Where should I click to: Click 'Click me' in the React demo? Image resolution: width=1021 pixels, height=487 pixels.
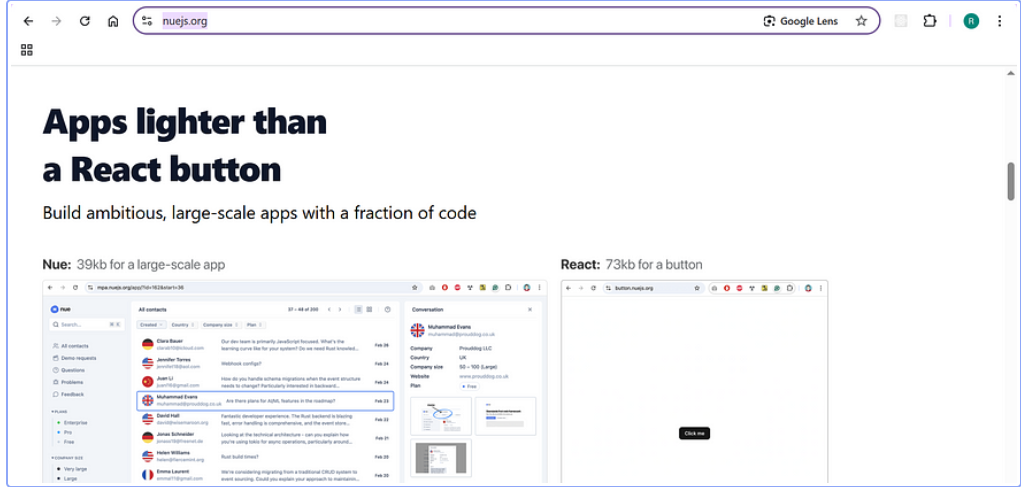(x=694, y=433)
